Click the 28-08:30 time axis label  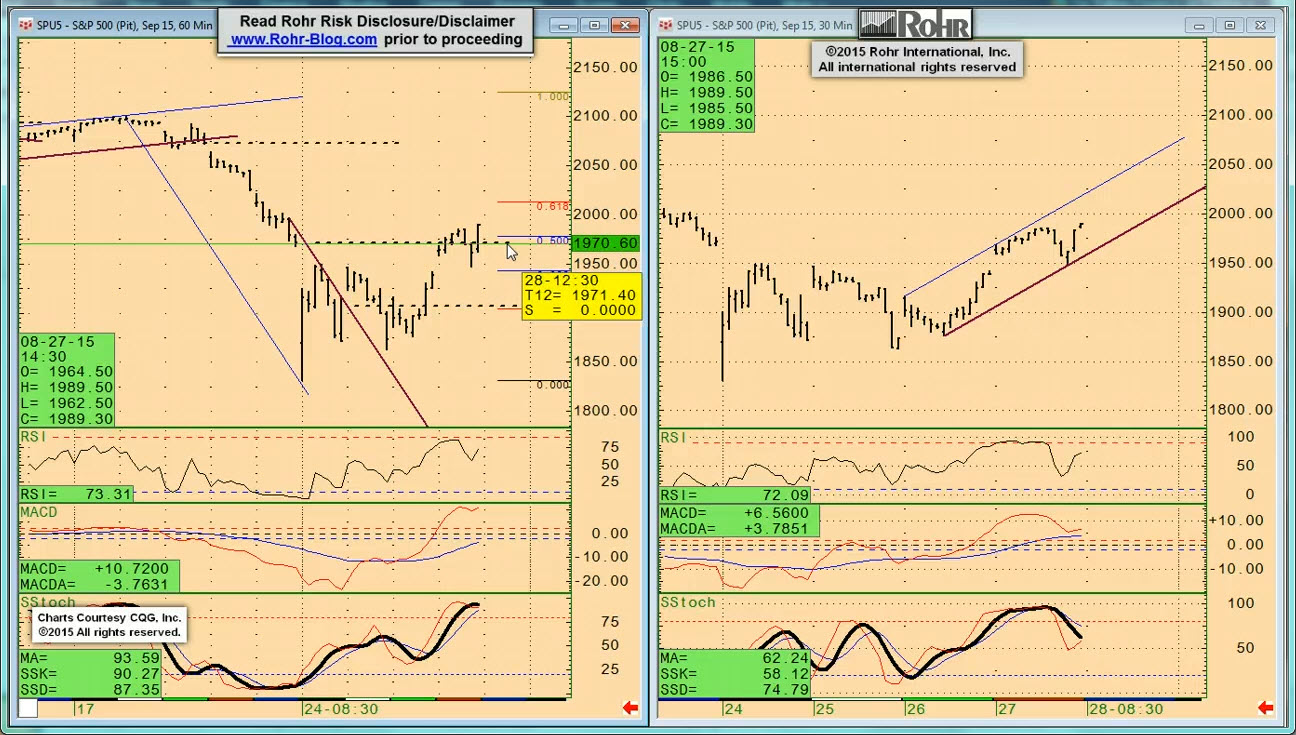[1125, 708]
